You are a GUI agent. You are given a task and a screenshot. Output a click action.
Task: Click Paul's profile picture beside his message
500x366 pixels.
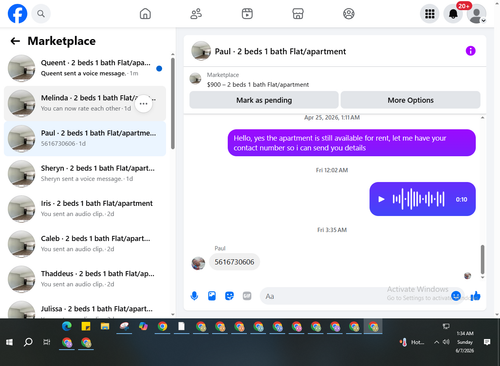tap(198, 263)
